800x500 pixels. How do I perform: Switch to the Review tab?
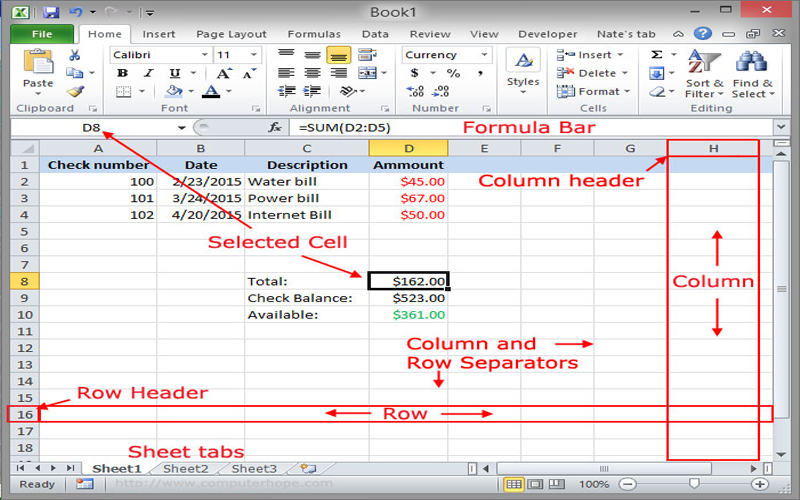(x=430, y=34)
